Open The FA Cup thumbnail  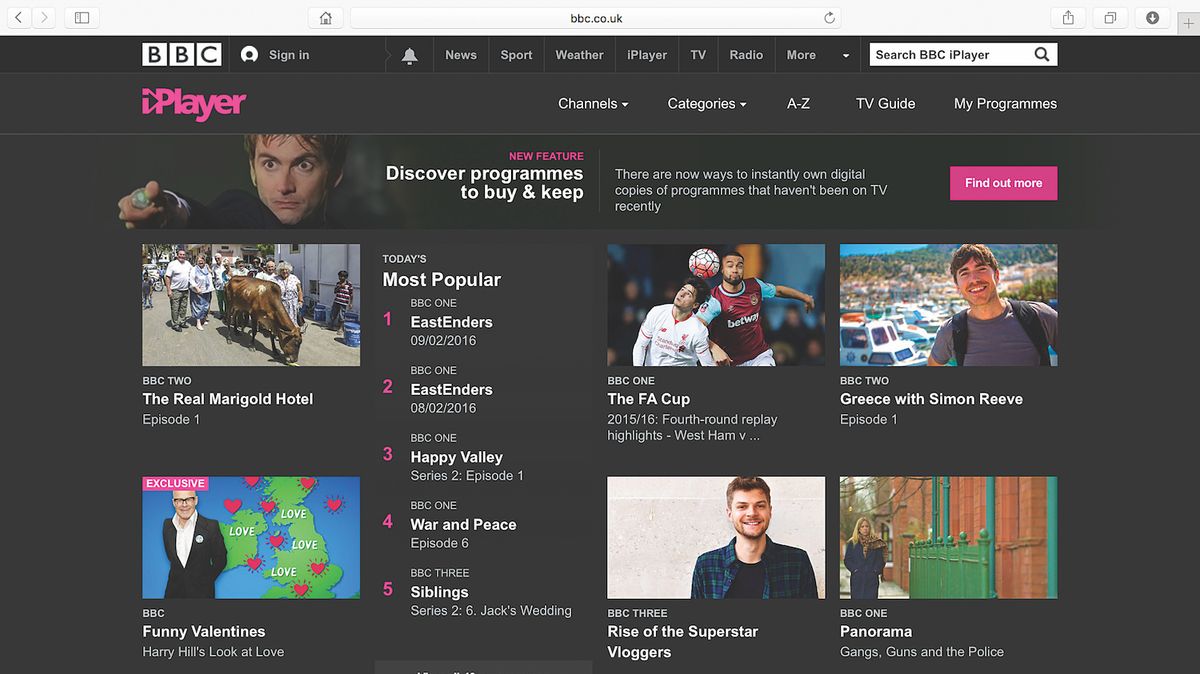[x=716, y=305]
